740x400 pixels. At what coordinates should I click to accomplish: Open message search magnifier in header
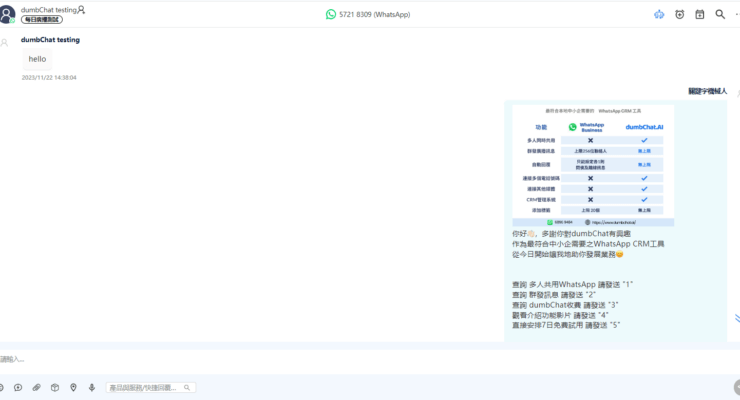pyautogui.click(x=720, y=15)
